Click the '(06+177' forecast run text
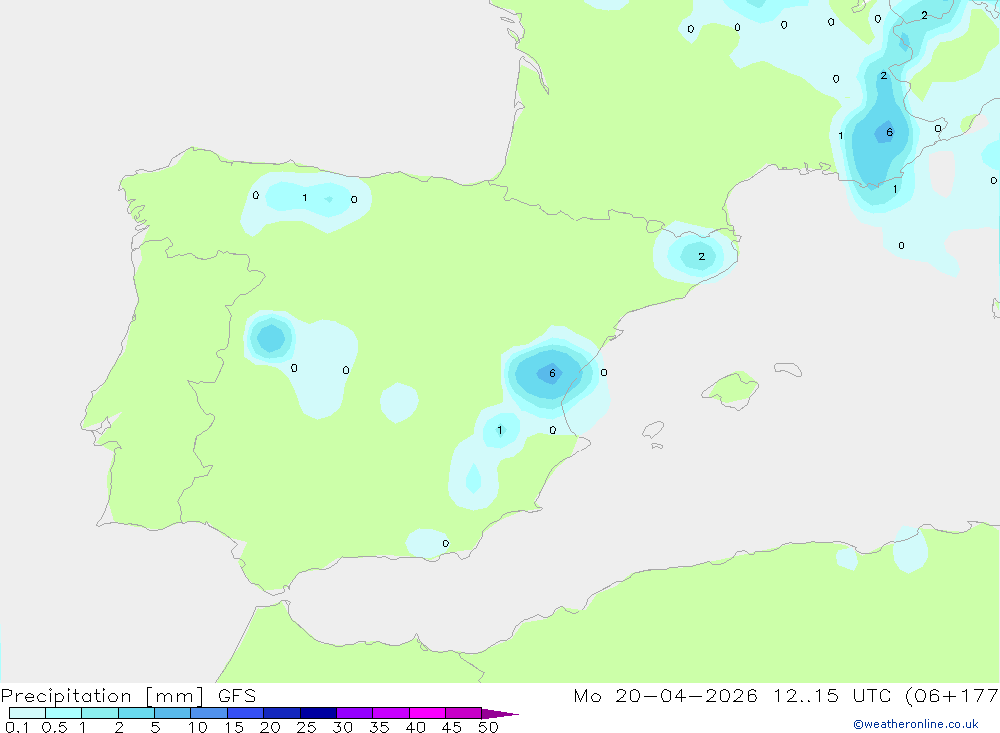The image size is (1000, 733). coord(952,696)
